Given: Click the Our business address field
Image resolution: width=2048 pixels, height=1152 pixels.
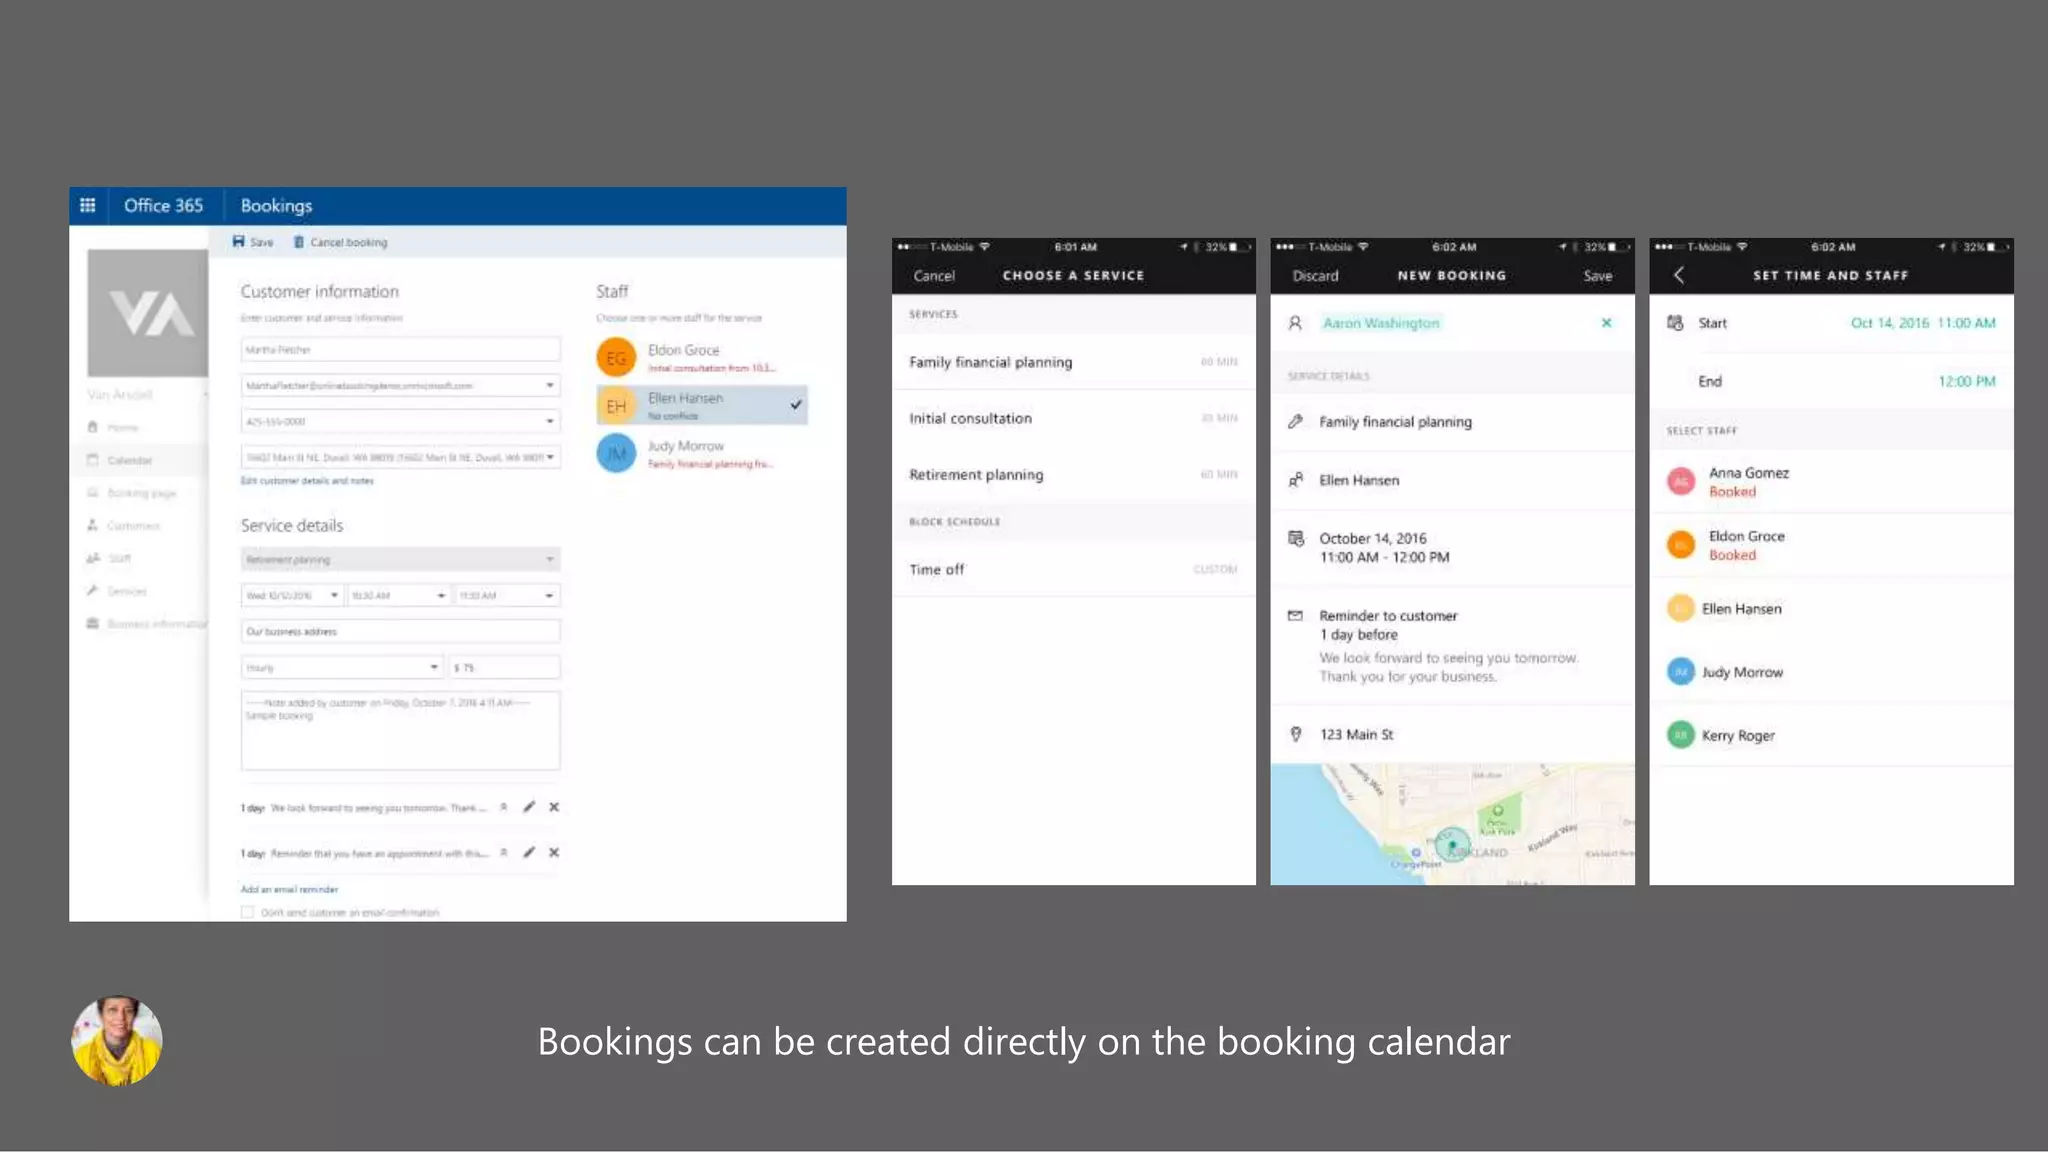Looking at the screenshot, I should tap(400, 631).
